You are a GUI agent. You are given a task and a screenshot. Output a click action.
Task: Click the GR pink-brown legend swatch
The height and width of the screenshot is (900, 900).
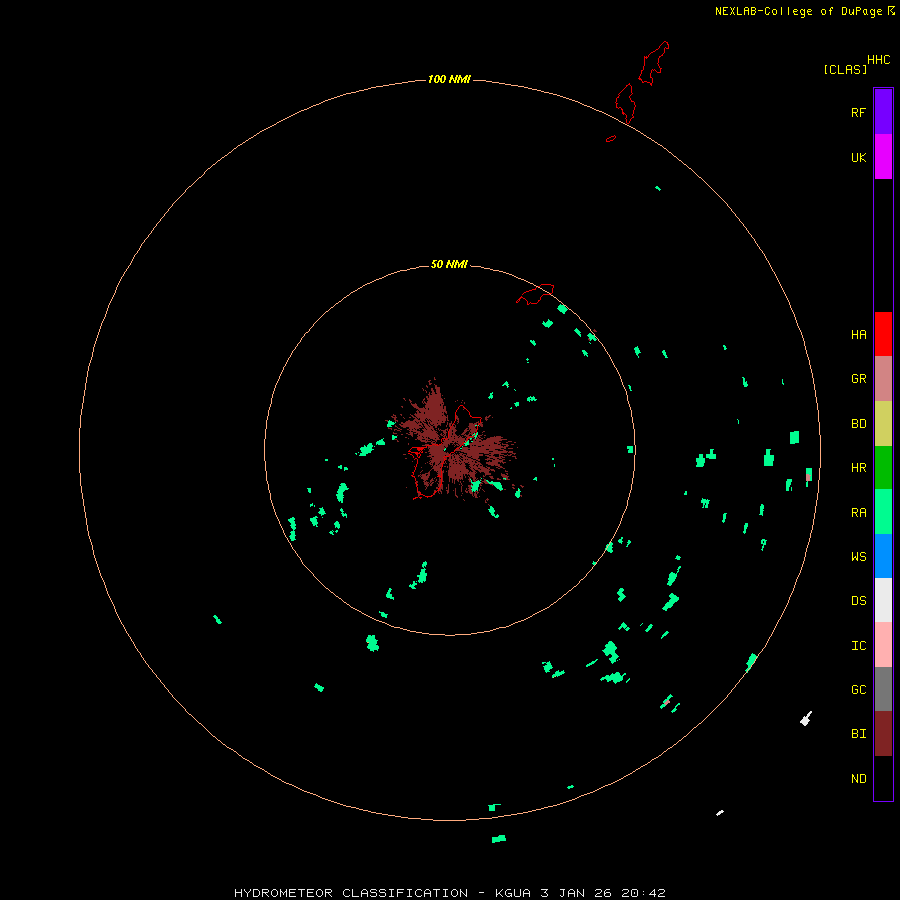point(883,379)
